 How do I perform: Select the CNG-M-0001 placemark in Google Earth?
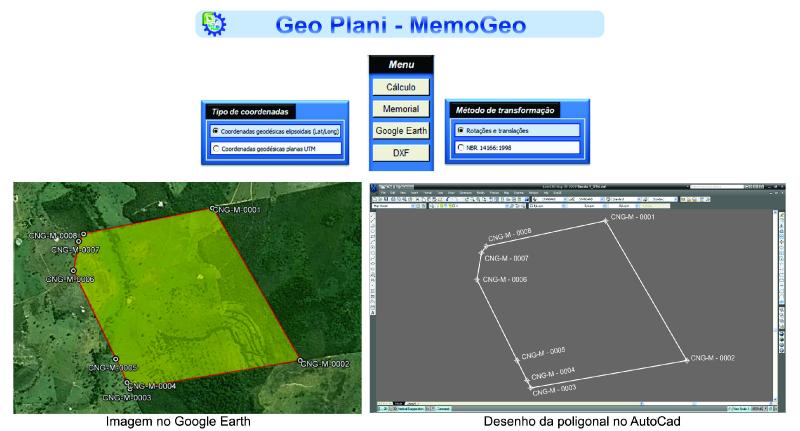(212, 209)
